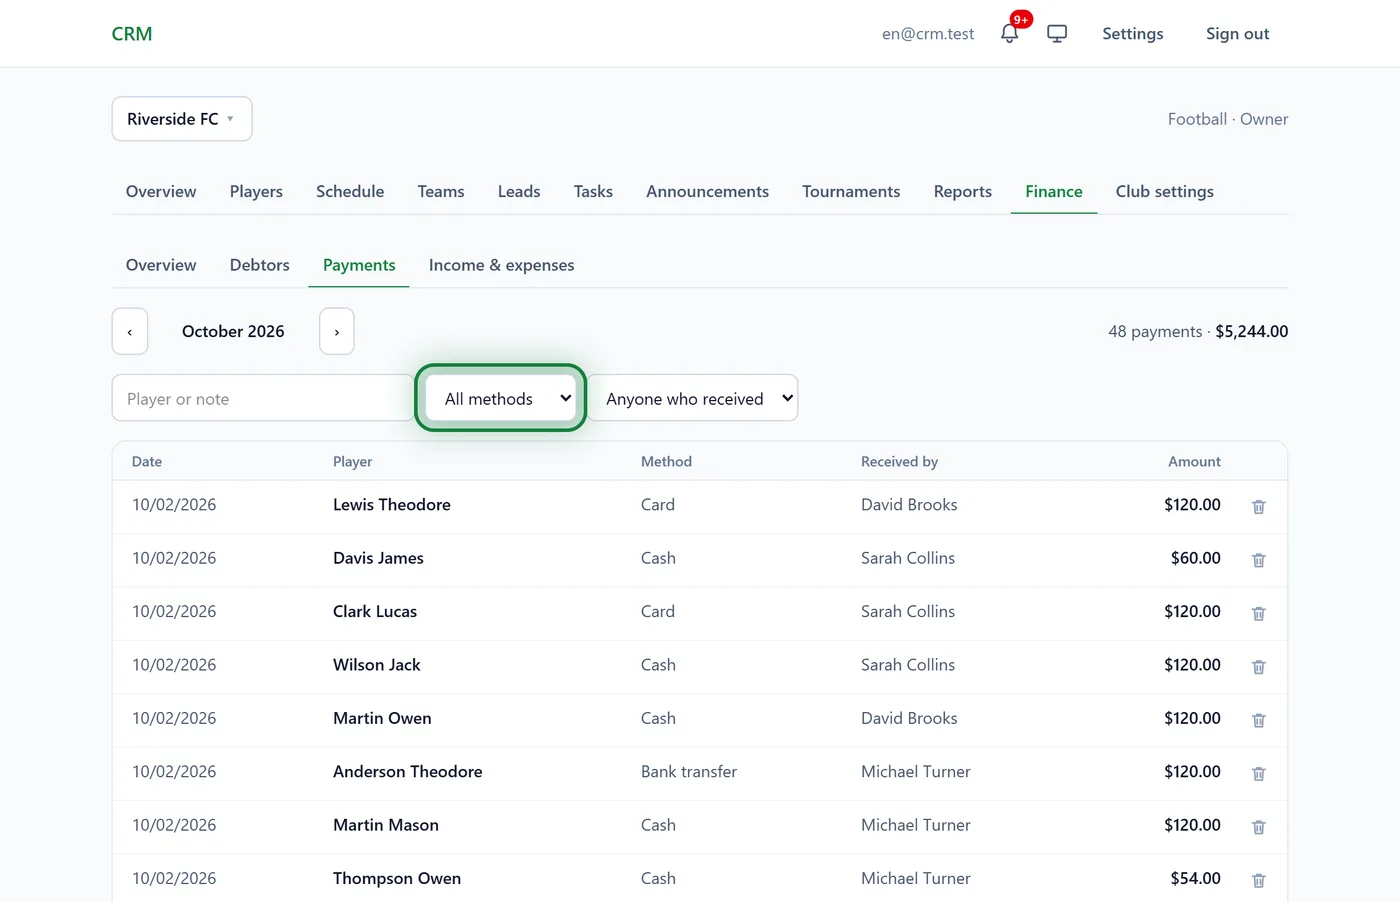
Task: Focus the Player or note search field
Action: coord(263,398)
